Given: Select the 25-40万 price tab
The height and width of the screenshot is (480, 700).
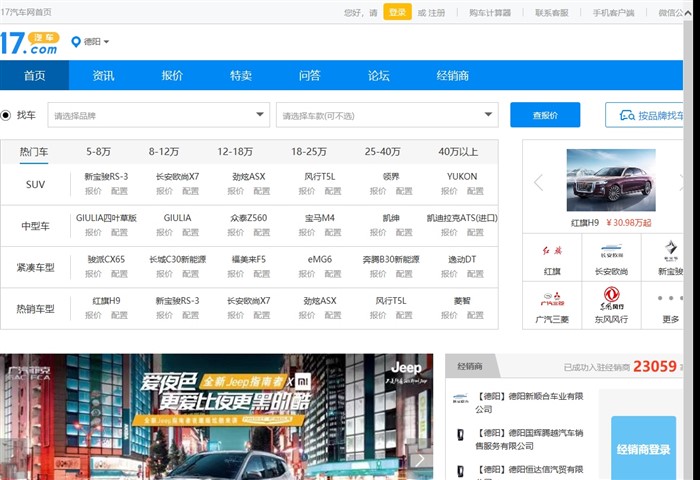Looking at the screenshot, I should click(382, 152).
